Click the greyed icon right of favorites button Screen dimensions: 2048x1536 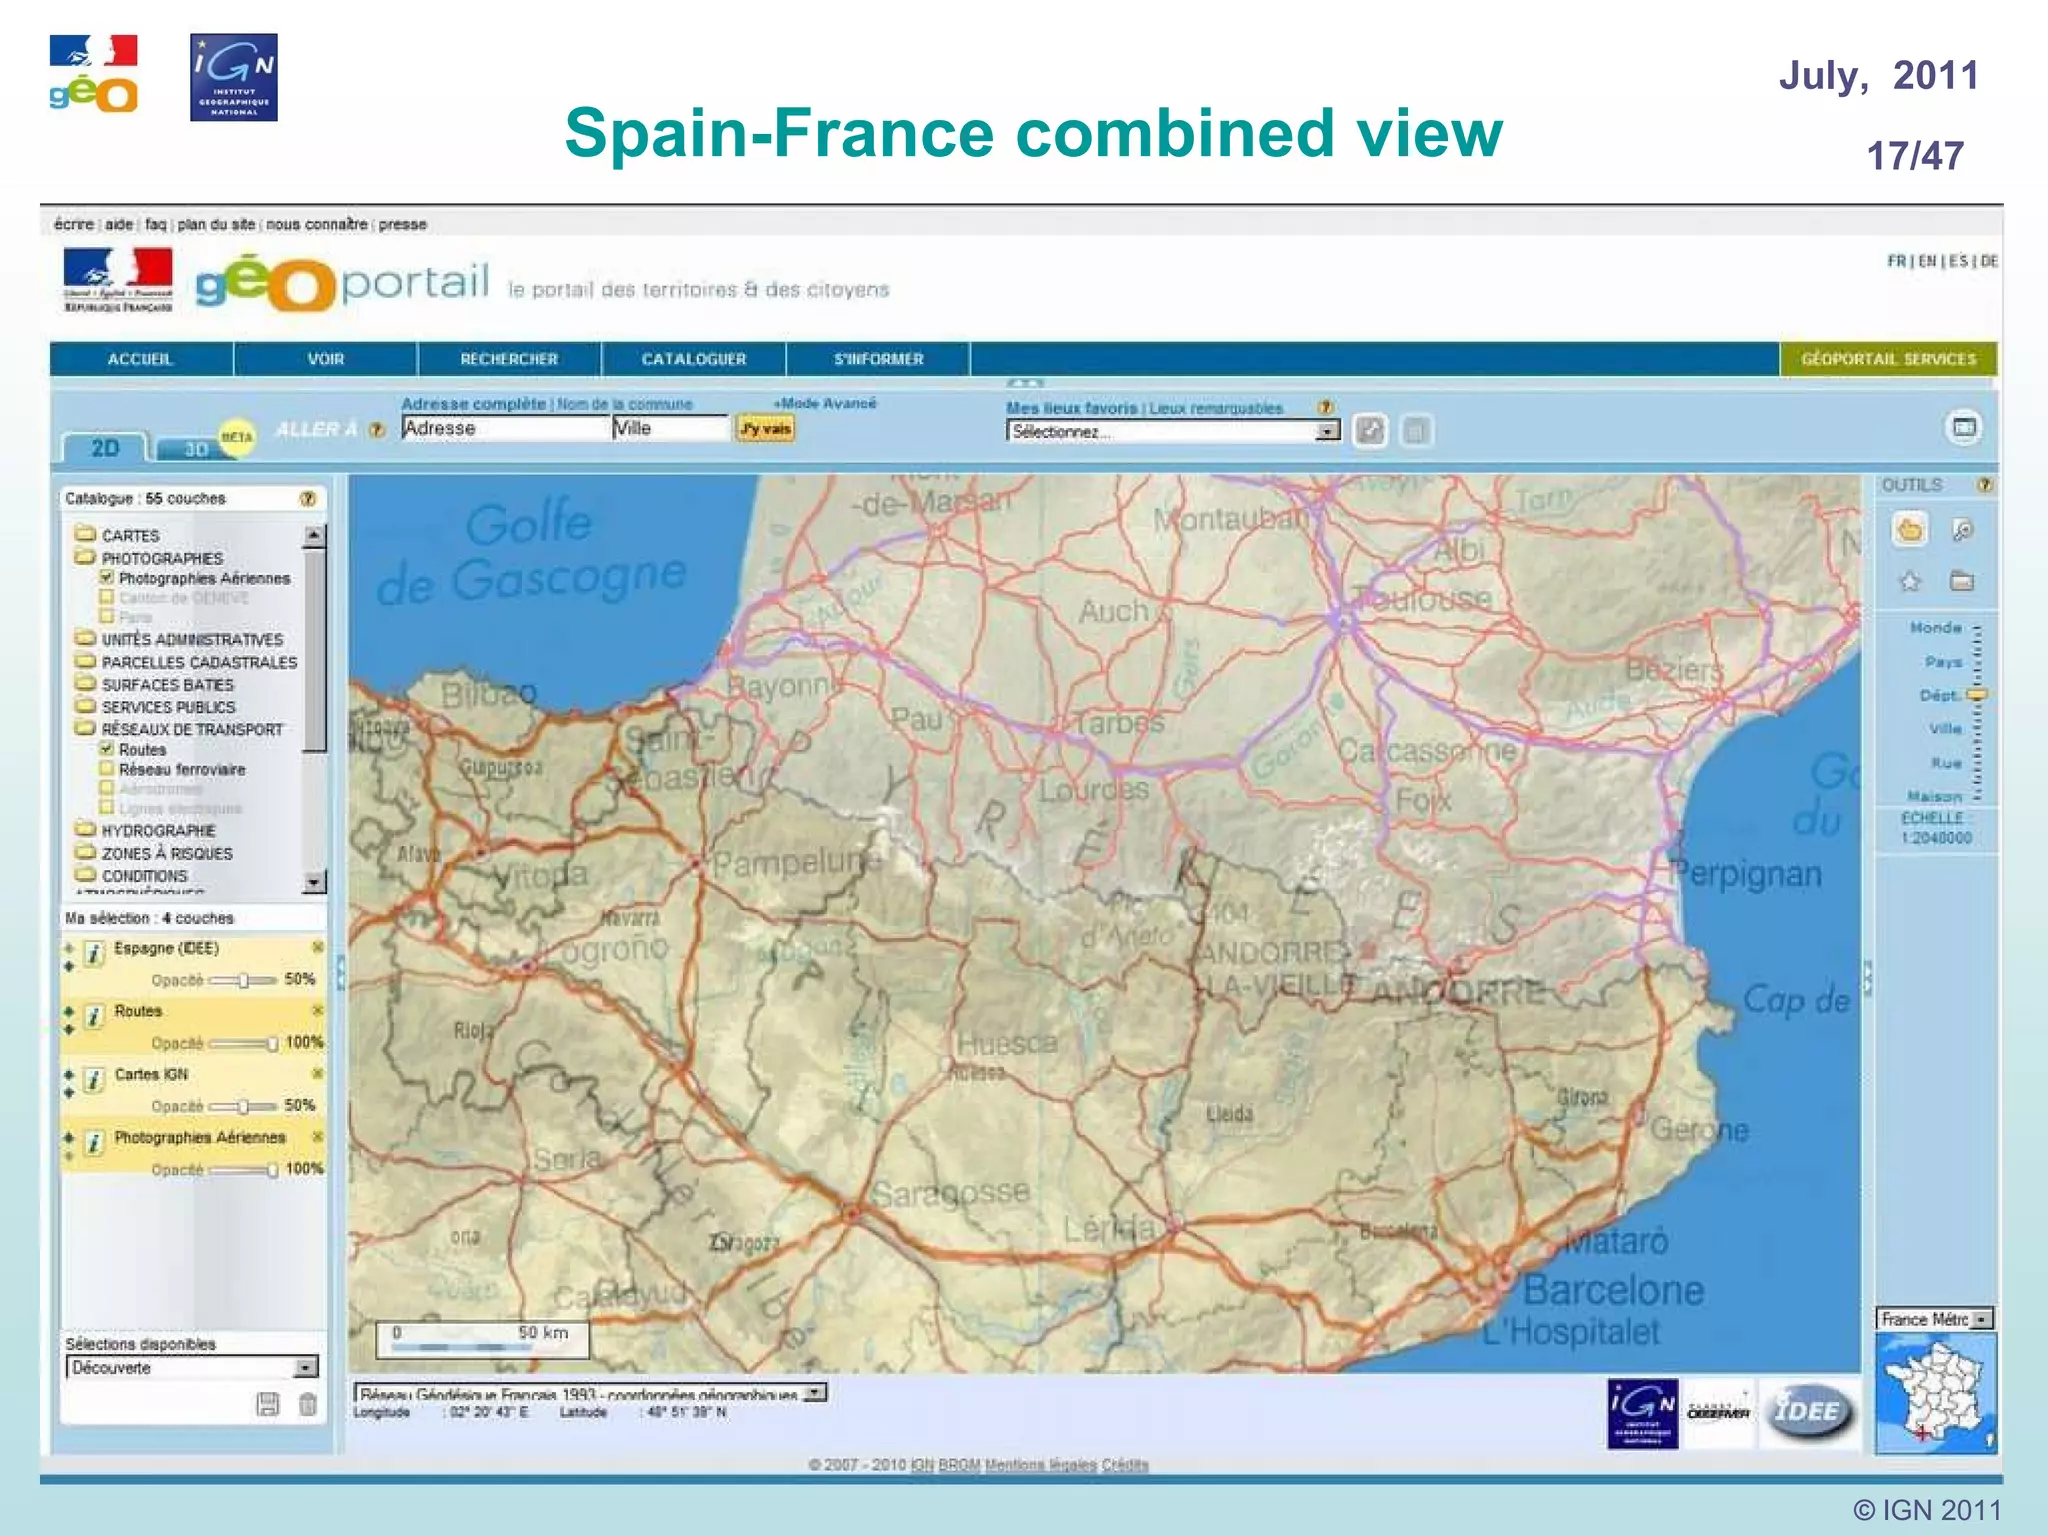coord(1415,431)
